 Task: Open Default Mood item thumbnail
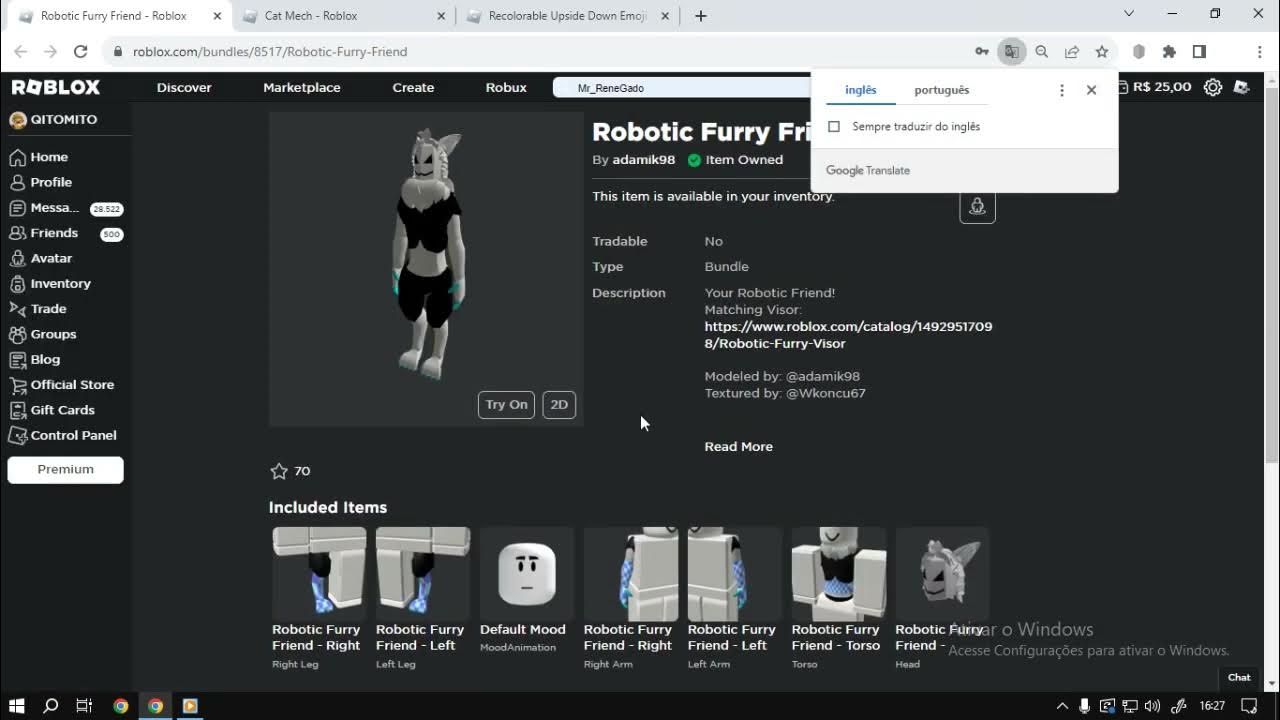point(527,574)
